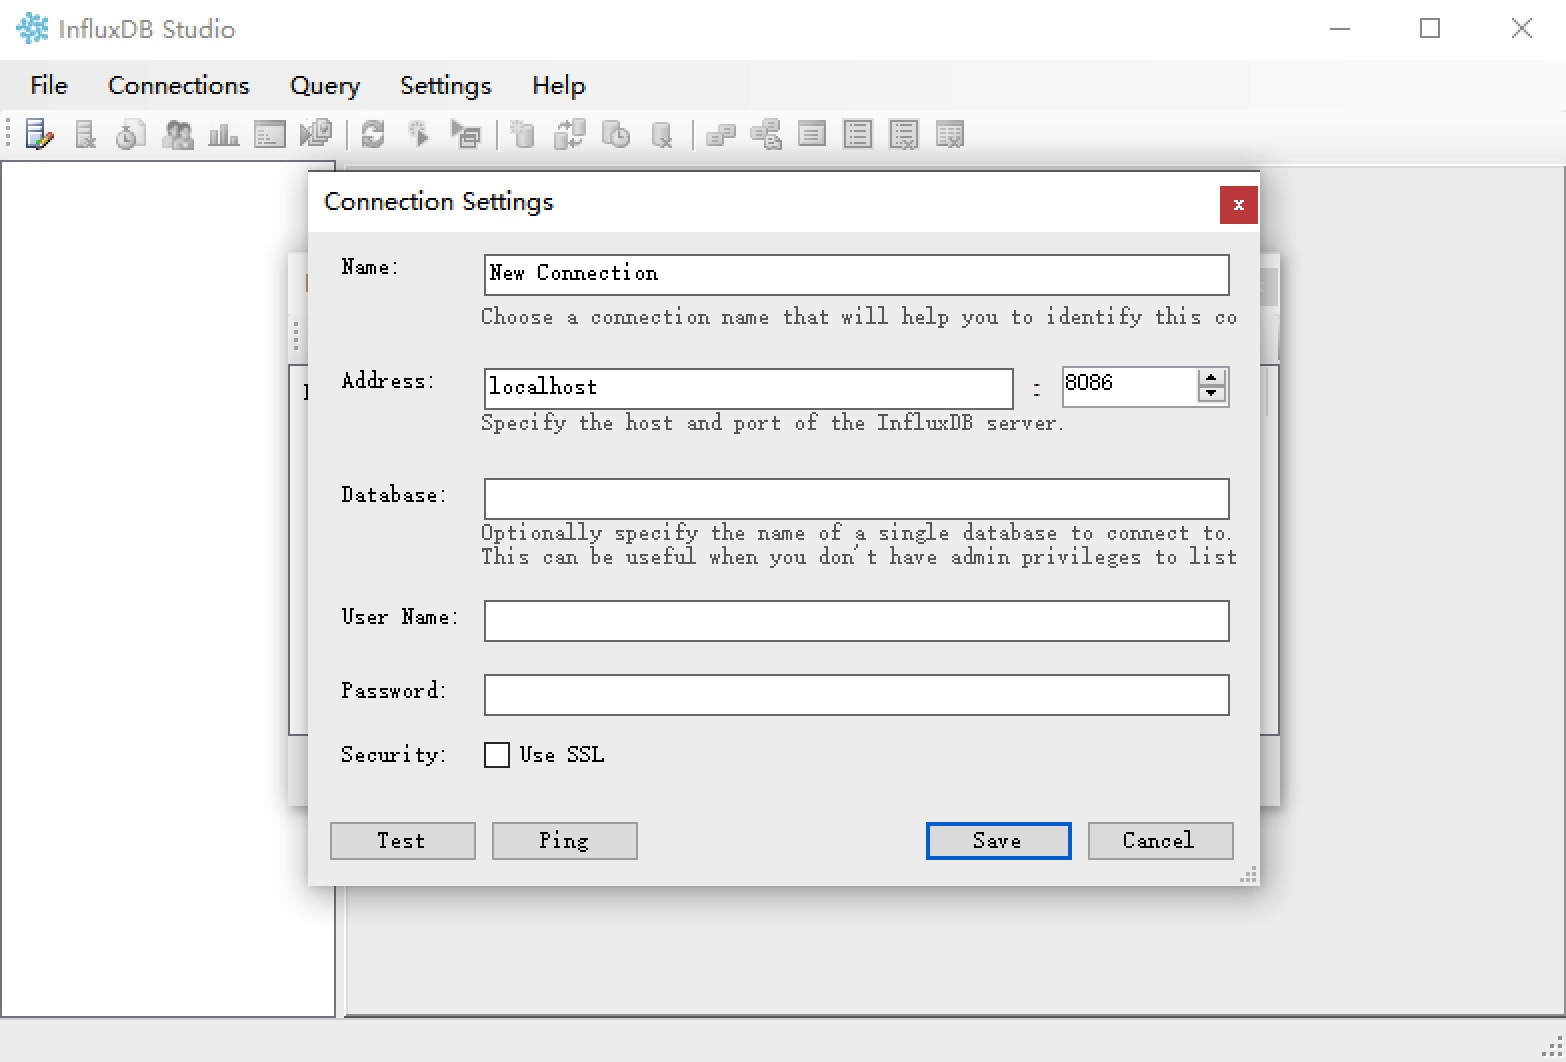Click the single text-lines list toolbar icon
Screen dimensions: 1566x1062
[812, 134]
